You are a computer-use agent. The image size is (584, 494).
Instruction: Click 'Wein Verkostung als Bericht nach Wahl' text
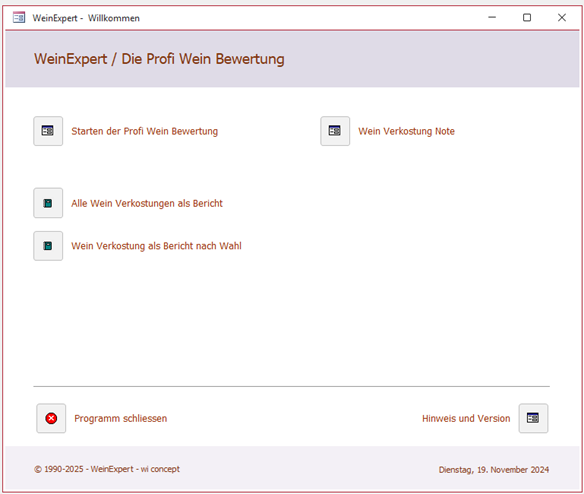[156, 246]
